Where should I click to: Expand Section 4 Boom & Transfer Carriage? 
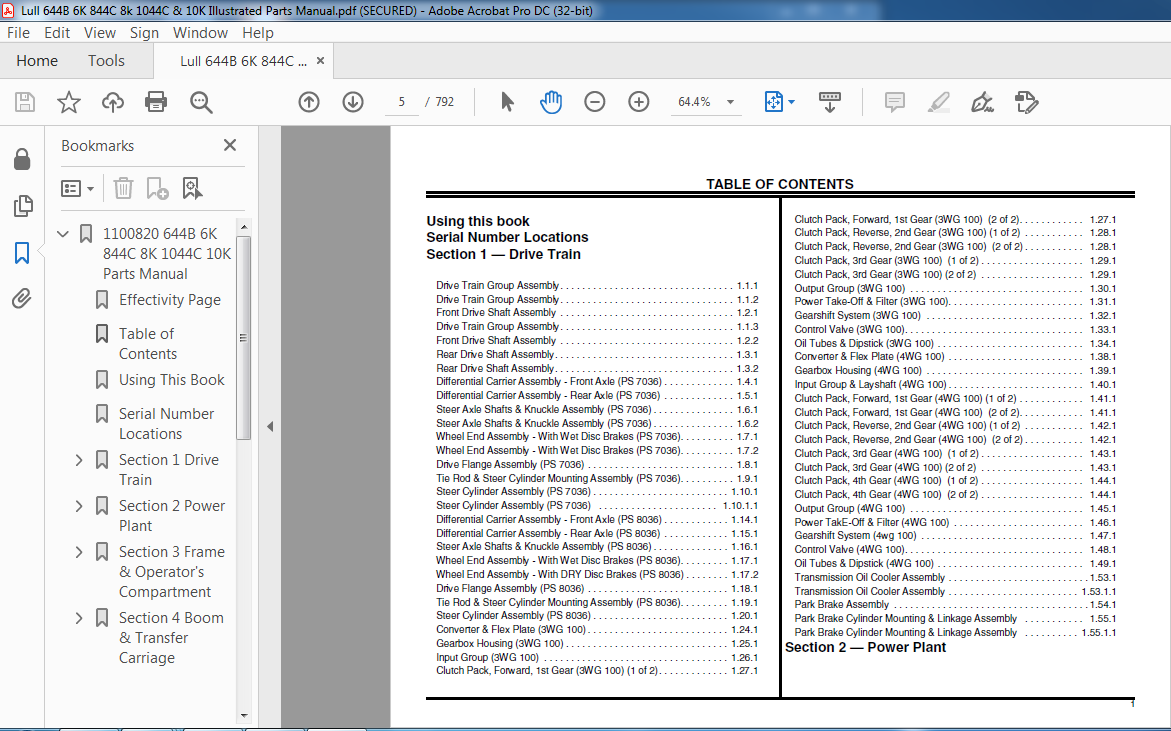tap(79, 618)
